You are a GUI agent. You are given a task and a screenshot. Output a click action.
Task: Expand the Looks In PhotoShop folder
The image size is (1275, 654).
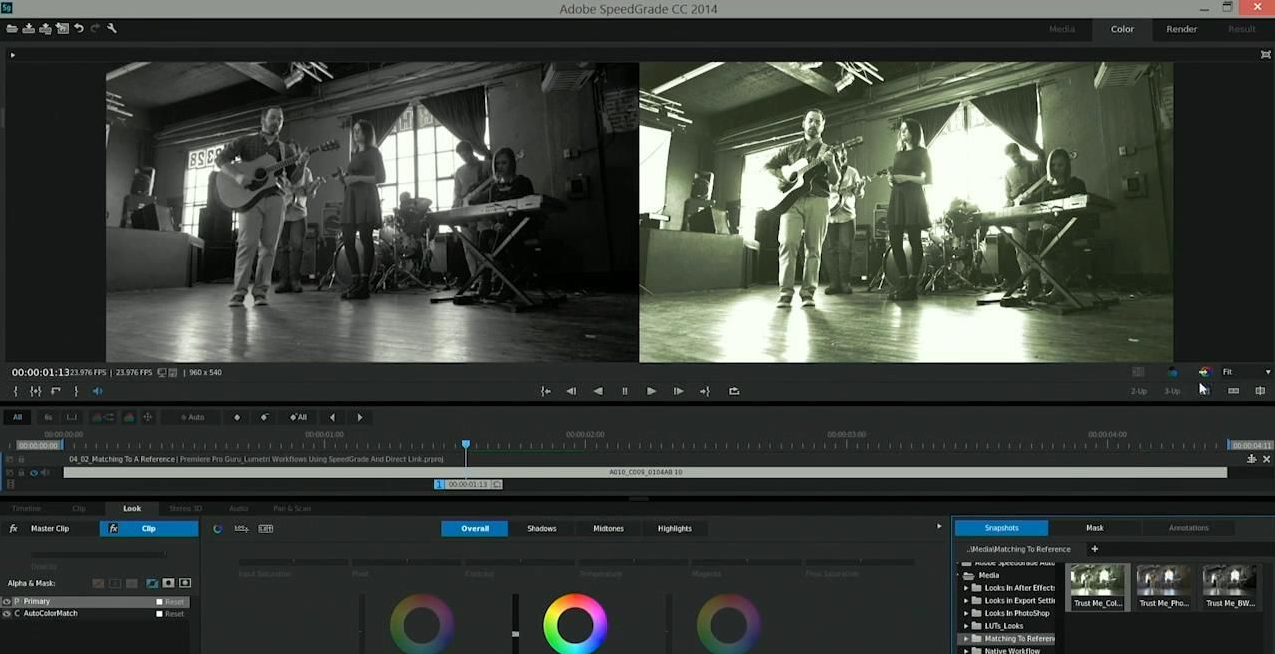click(966, 613)
